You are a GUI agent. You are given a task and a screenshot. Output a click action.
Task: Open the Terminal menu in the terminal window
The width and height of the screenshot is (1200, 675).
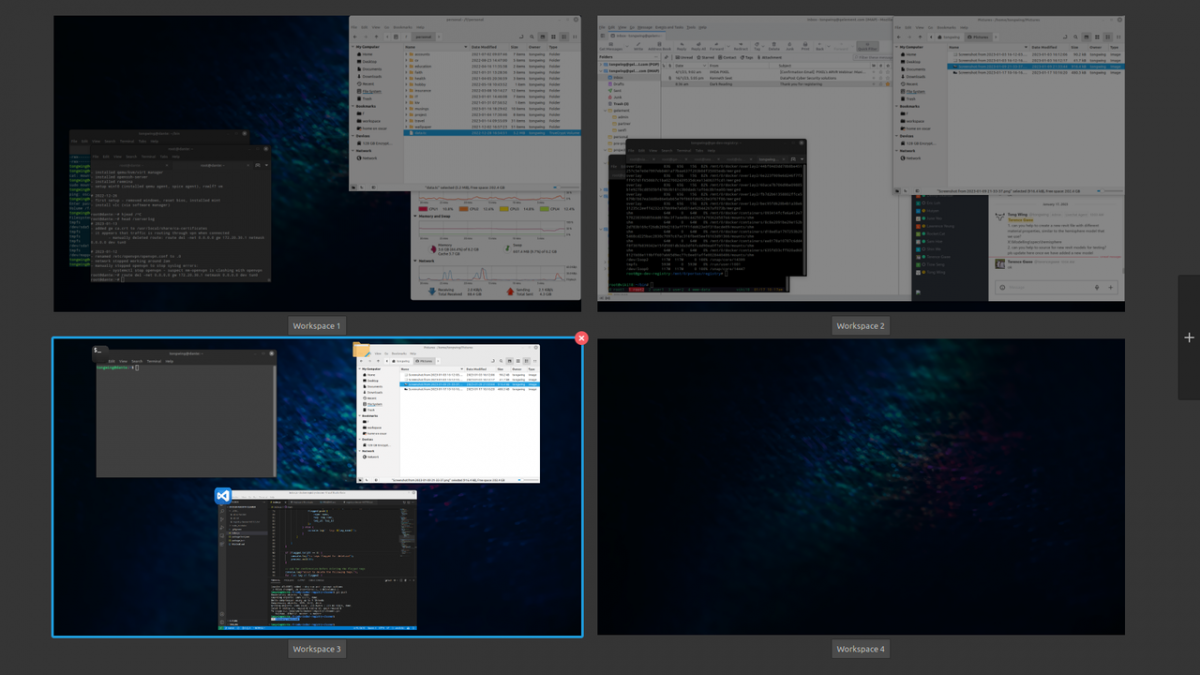click(x=154, y=361)
